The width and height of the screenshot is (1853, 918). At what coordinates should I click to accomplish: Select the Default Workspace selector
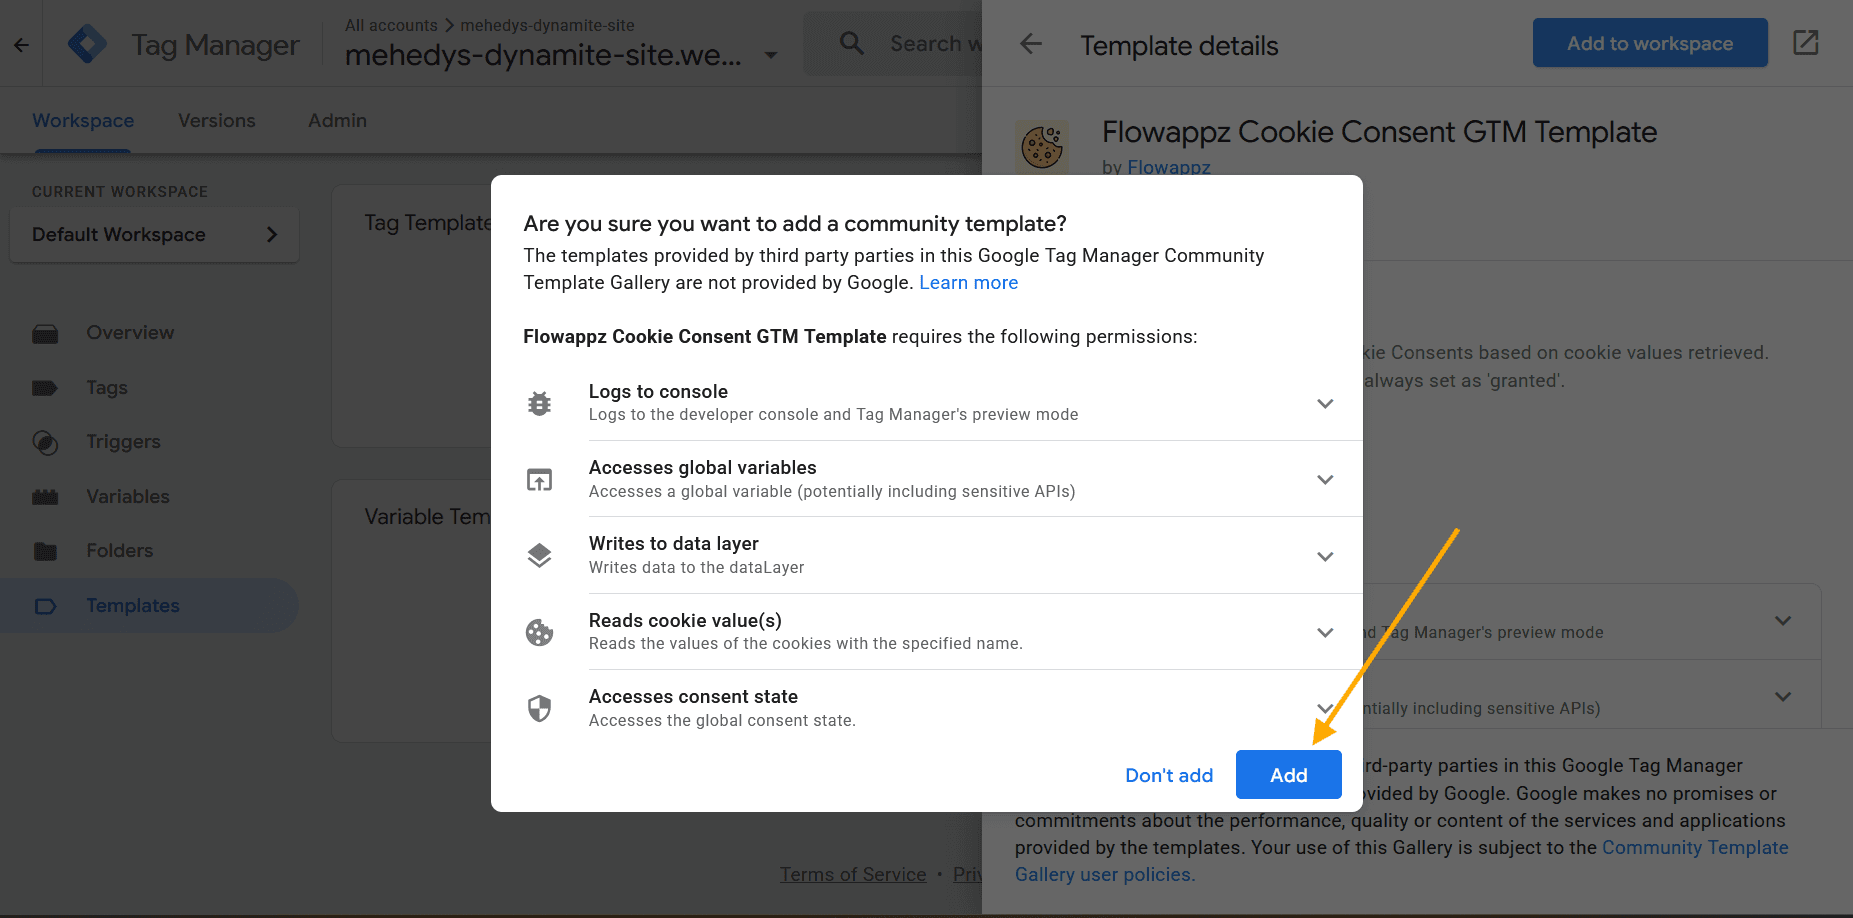pos(154,234)
